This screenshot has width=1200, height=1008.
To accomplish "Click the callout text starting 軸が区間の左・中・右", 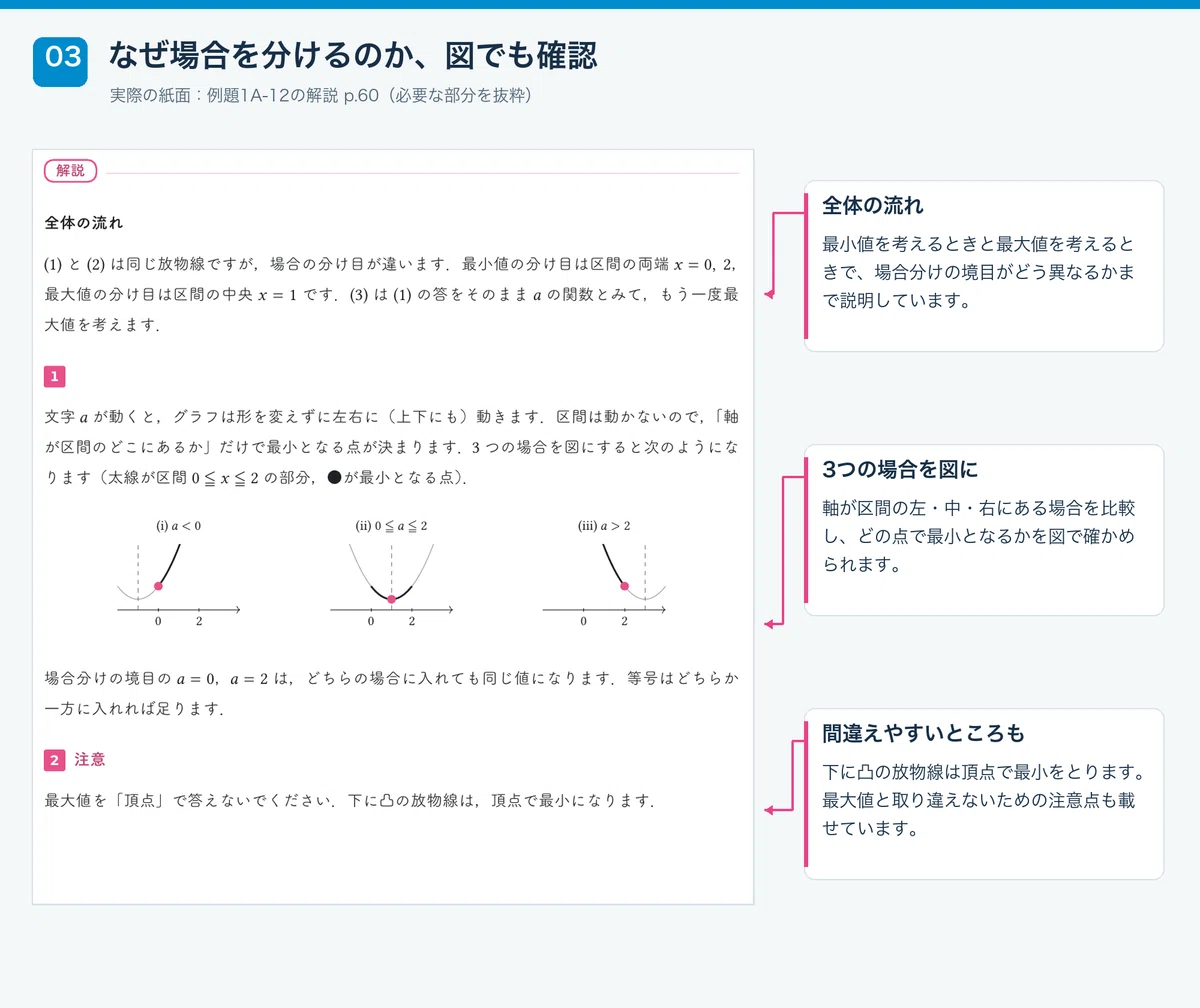I will coord(978,537).
